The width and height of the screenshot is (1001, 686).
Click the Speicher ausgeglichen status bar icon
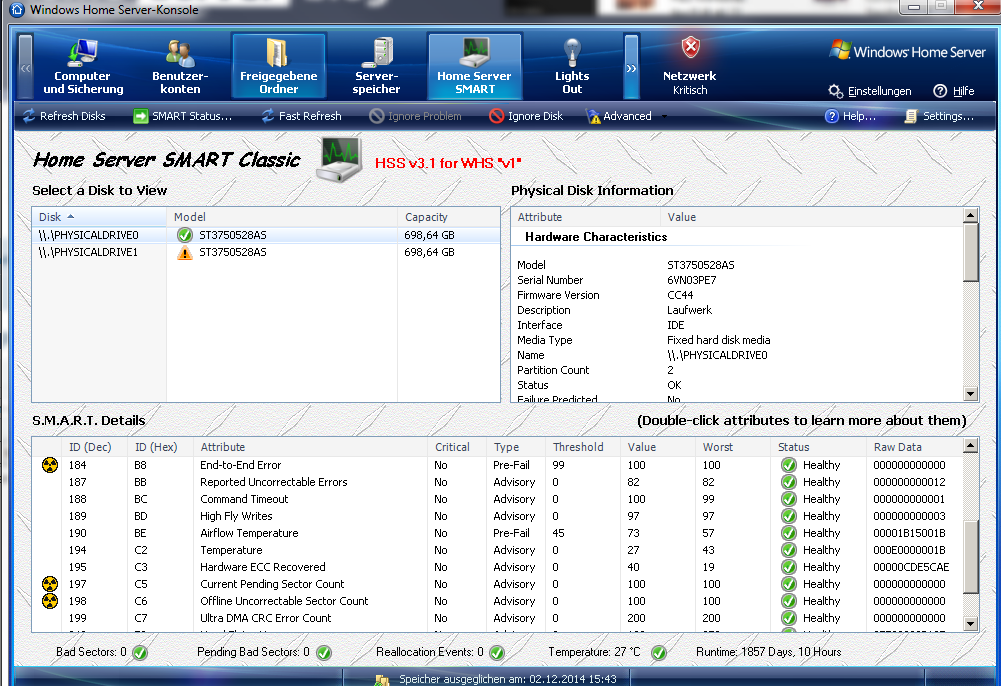pos(382,680)
